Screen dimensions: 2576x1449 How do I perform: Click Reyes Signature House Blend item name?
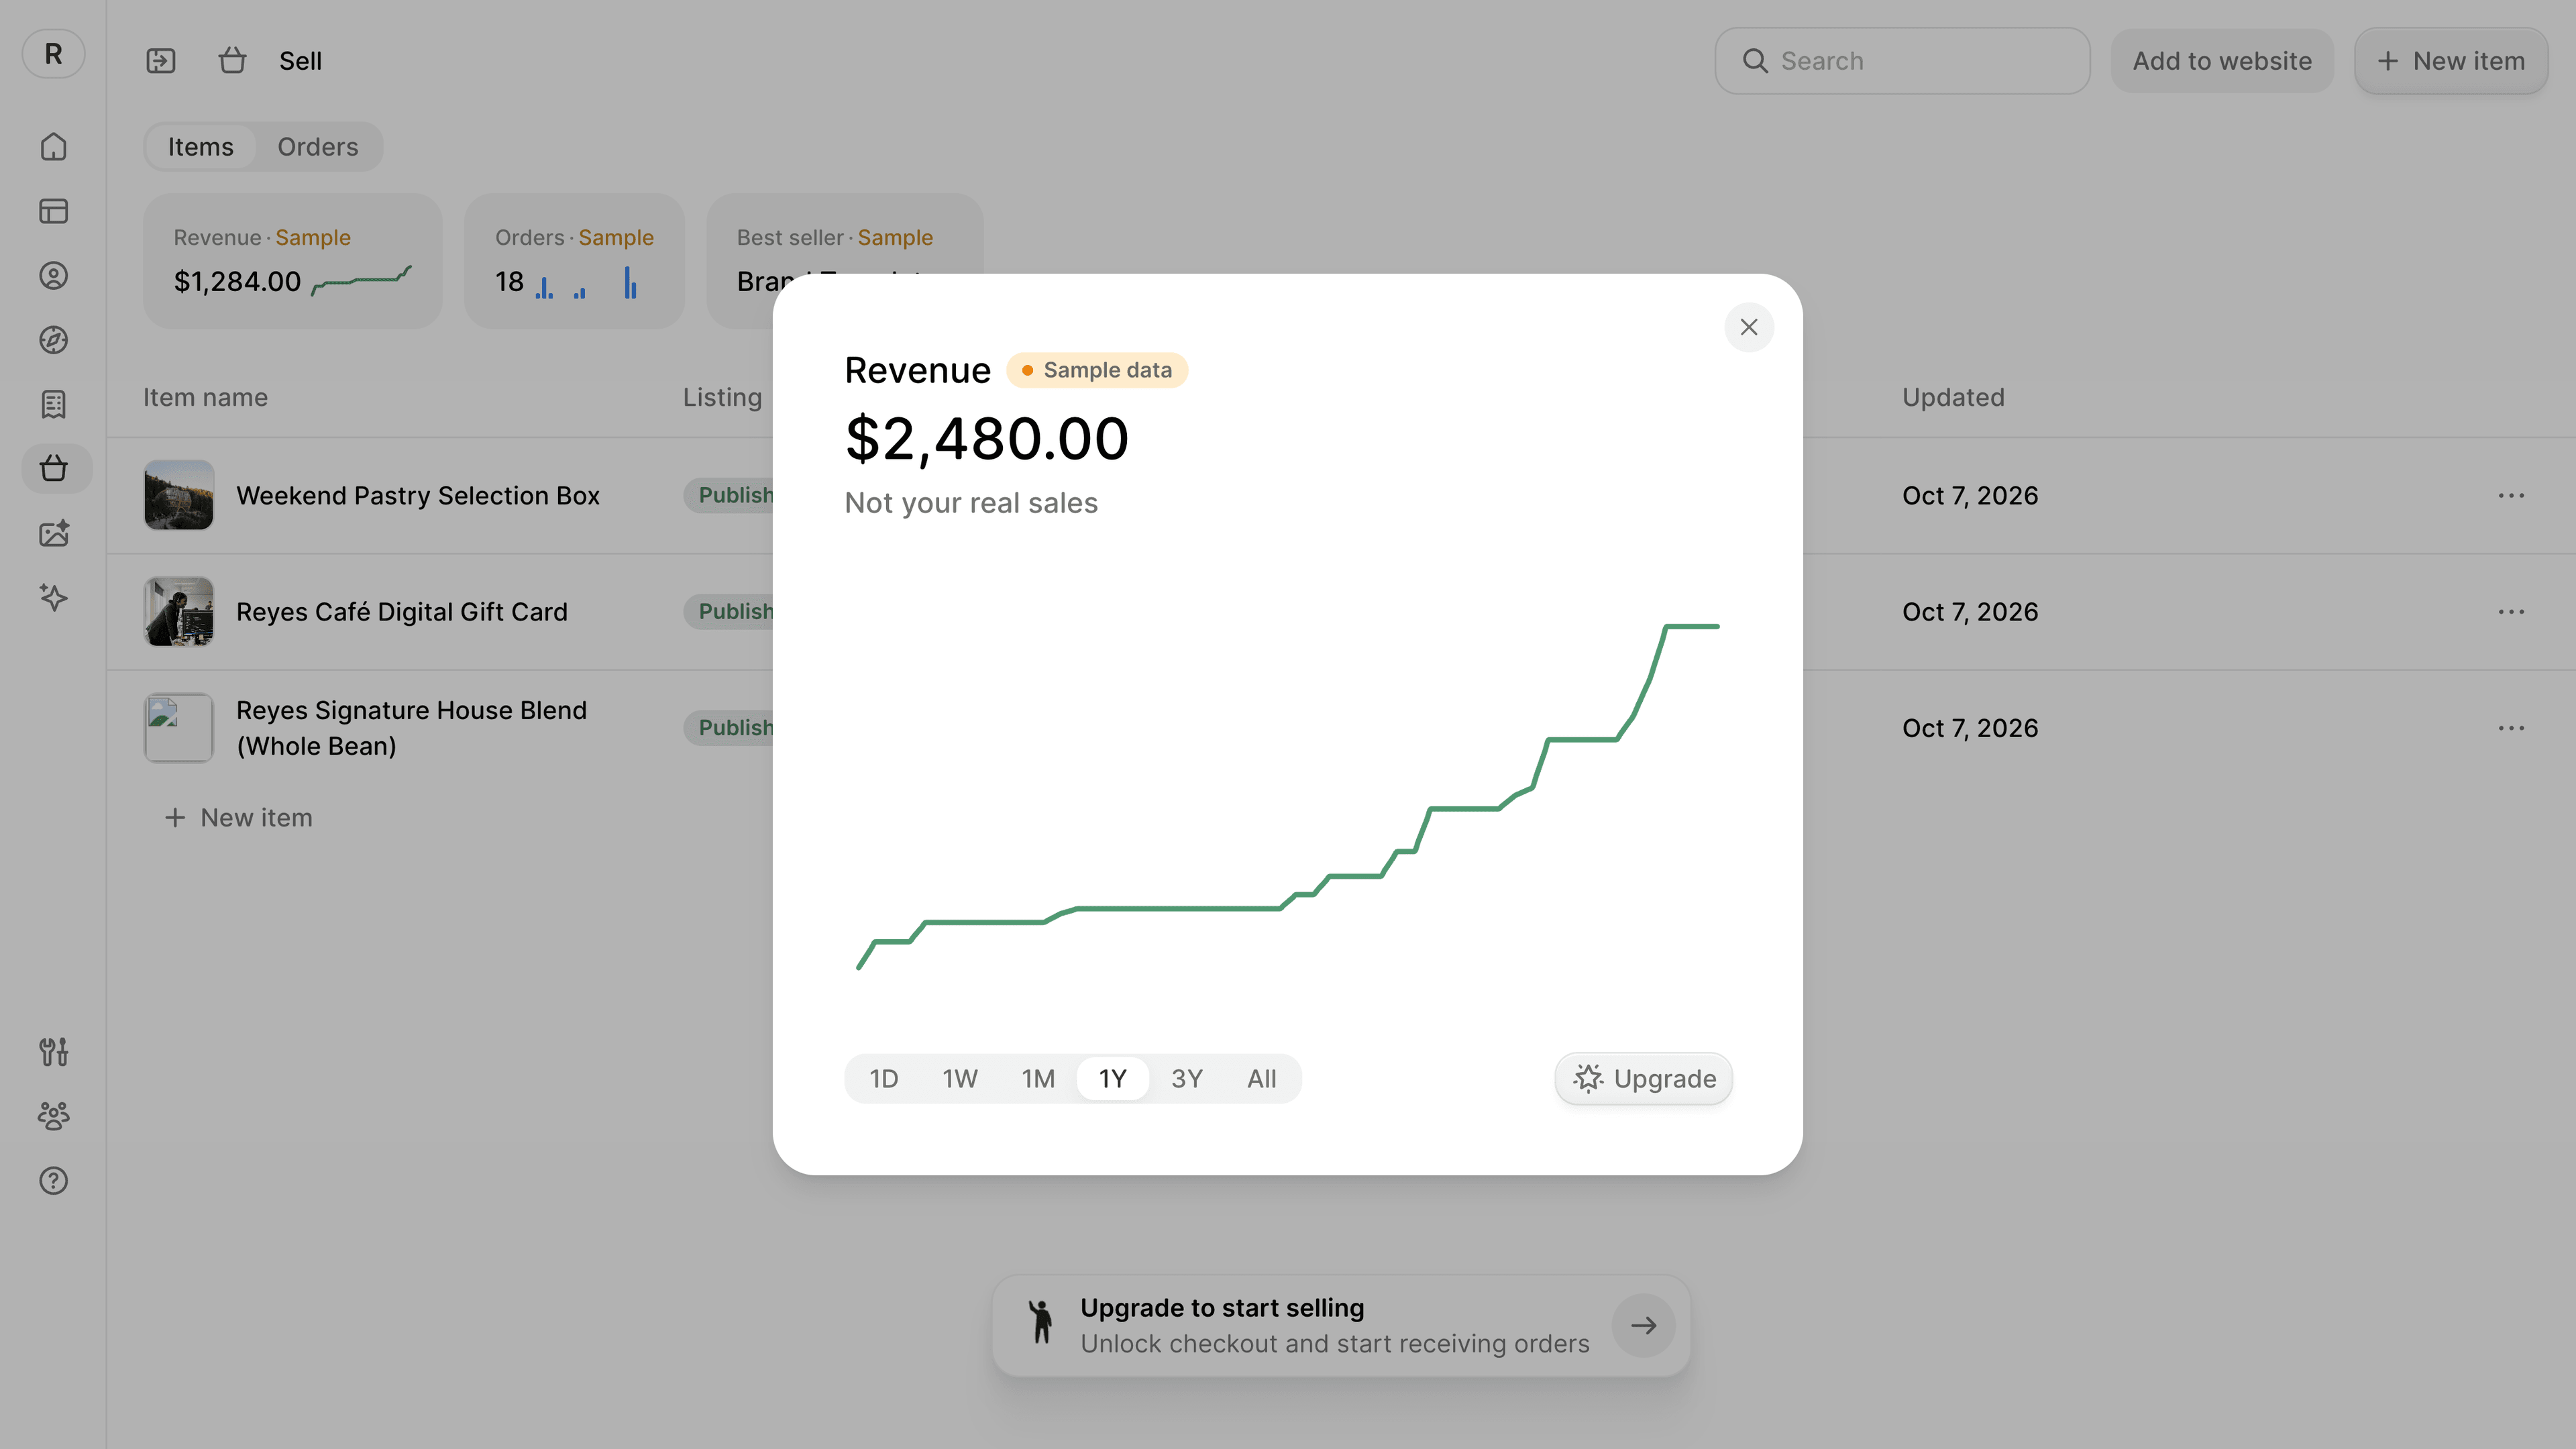point(411,728)
